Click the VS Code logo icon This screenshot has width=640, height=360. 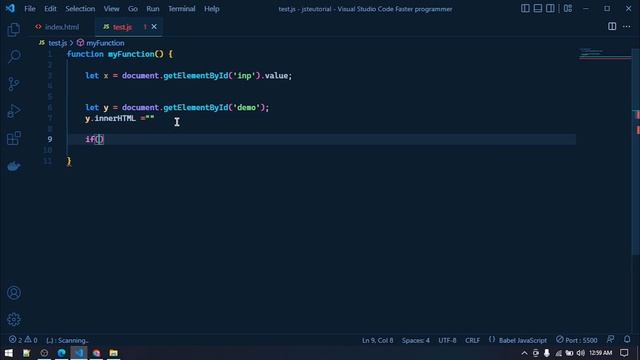[10, 8]
